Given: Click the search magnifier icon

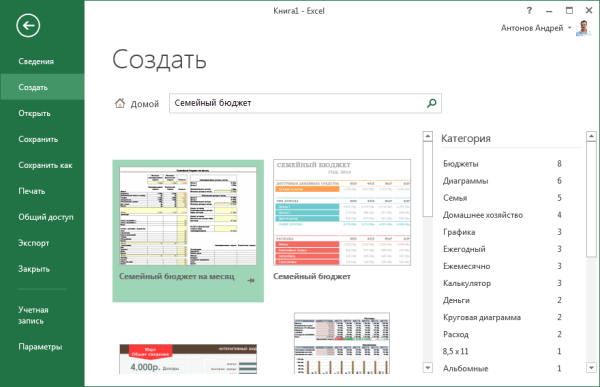Looking at the screenshot, I should pyautogui.click(x=432, y=103).
